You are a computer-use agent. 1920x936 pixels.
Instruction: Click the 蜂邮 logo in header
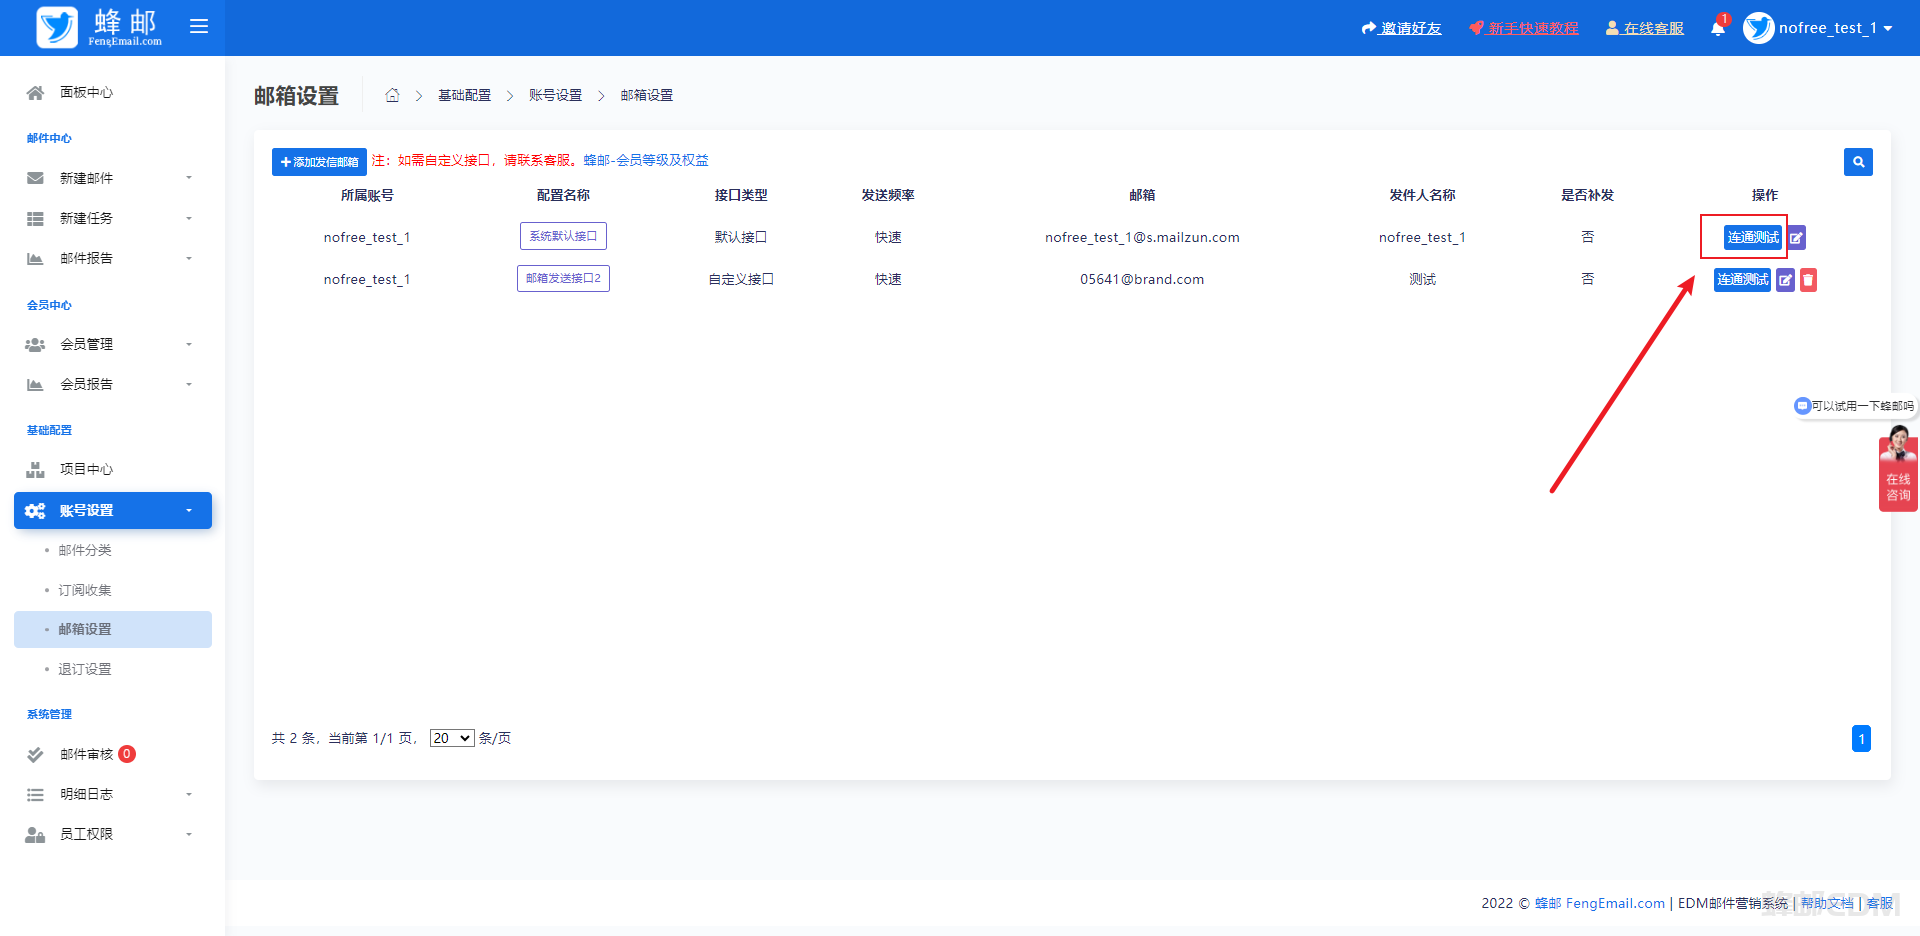[98, 28]
